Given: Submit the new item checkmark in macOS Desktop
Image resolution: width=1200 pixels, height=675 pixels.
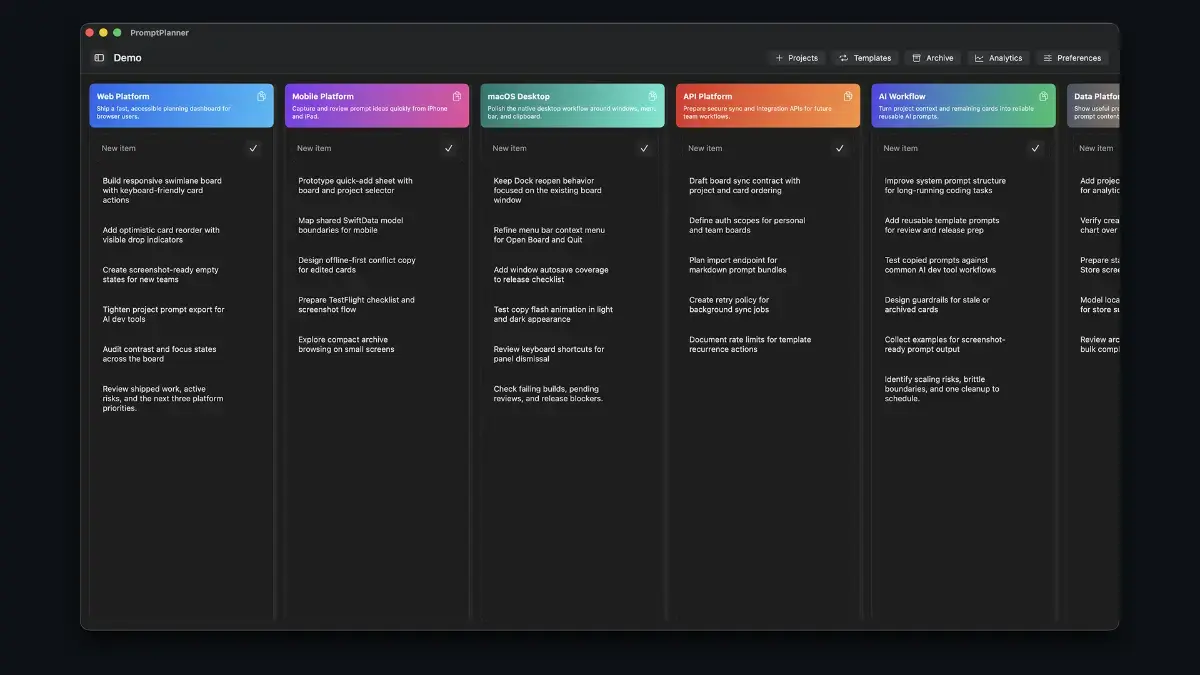Looking at the screenshot, I should pos(644,148).
